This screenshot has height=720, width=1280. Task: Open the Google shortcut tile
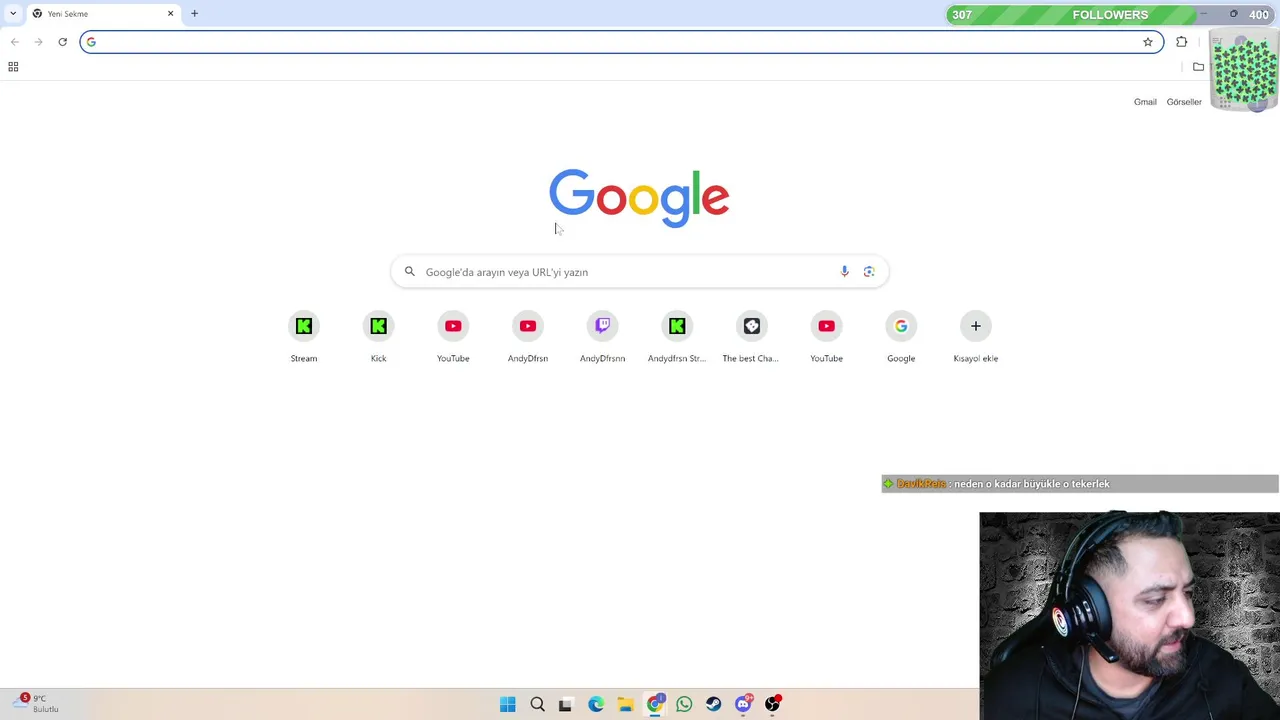(901, 336)
